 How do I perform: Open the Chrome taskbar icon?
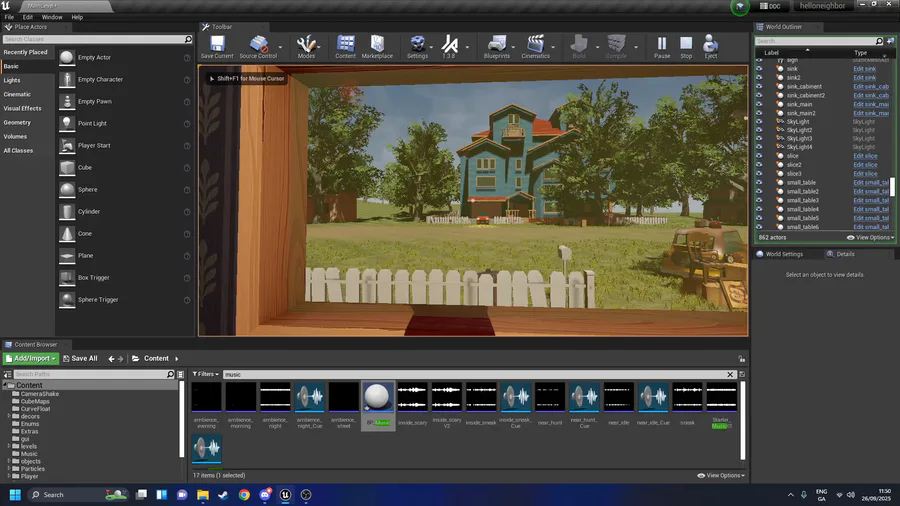[244, 495]
